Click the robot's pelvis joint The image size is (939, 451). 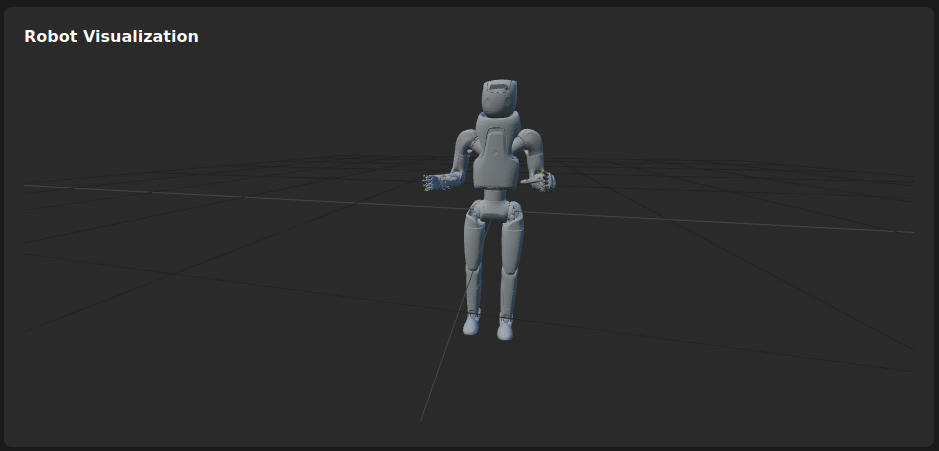pos(495,210)
